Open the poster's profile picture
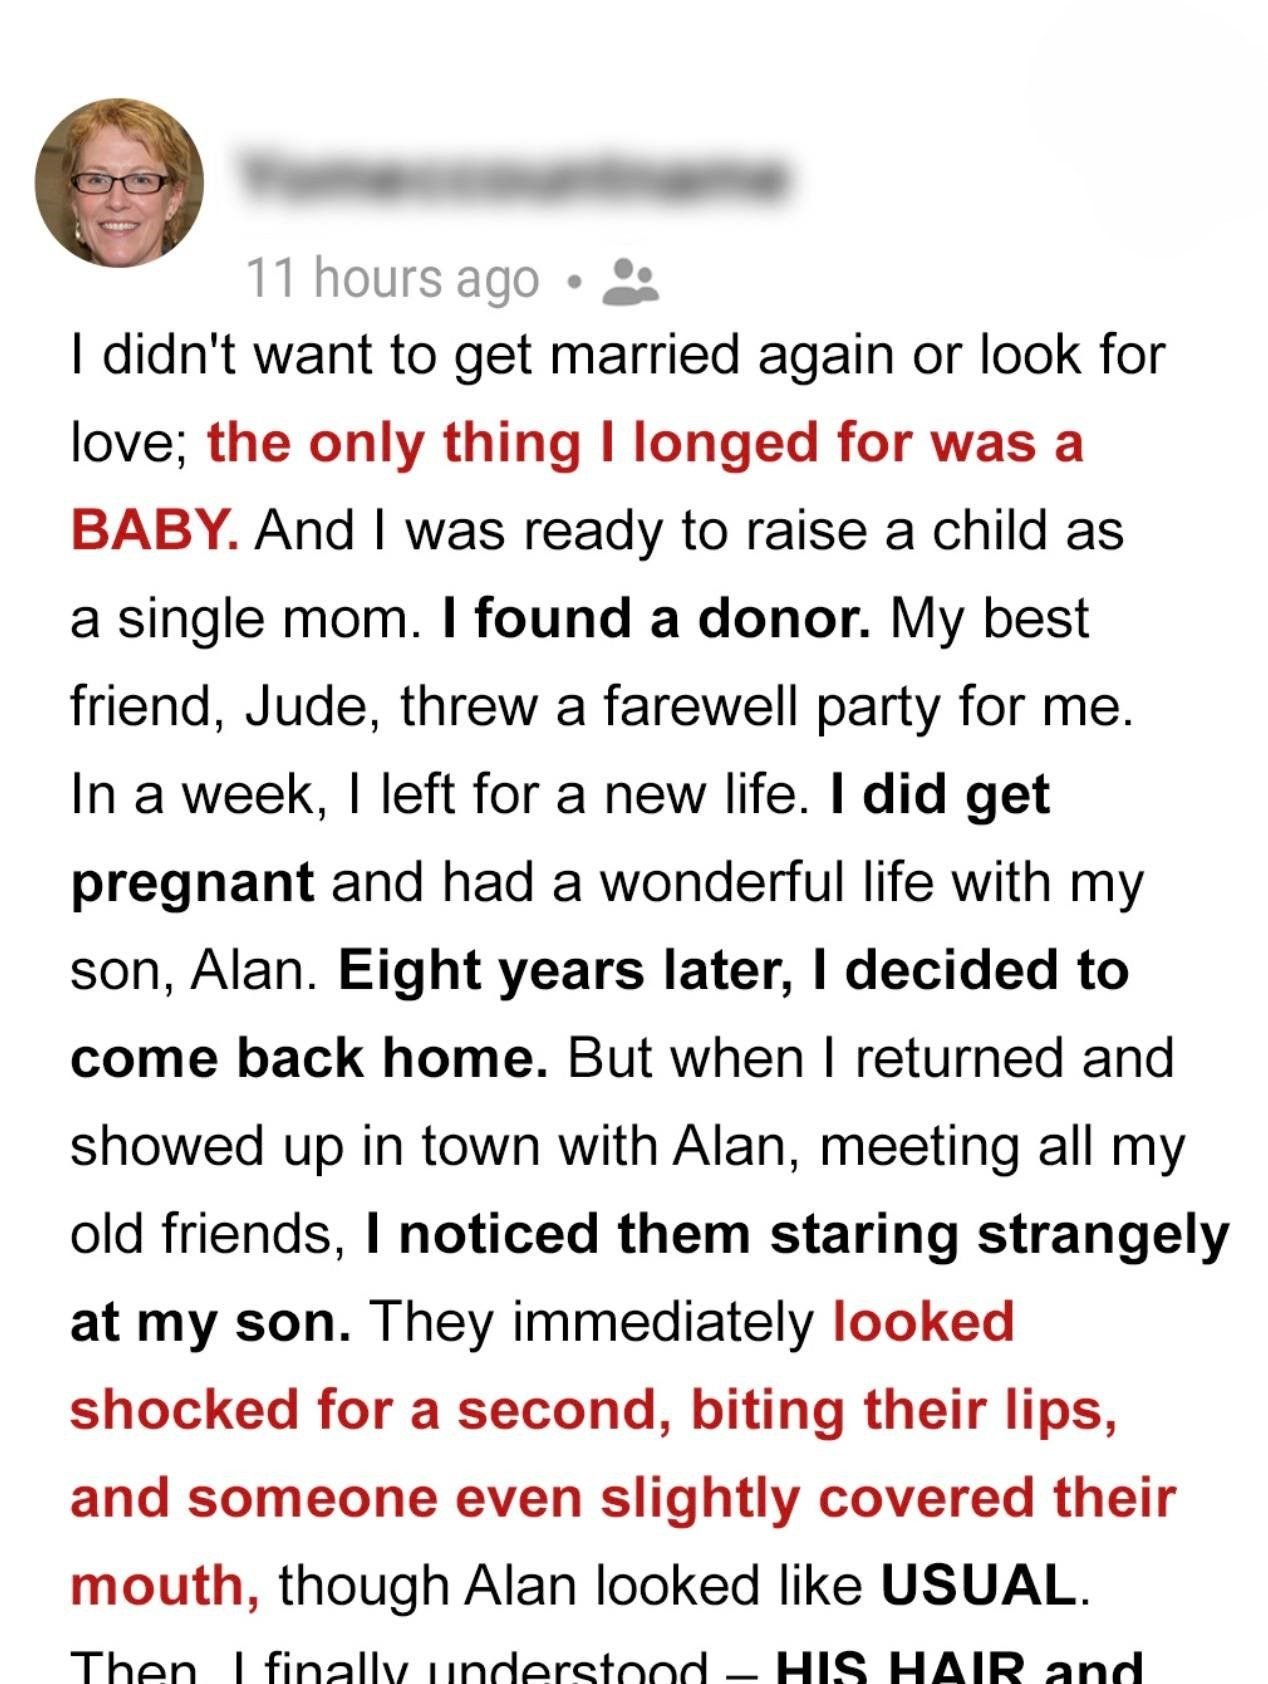 point(119,183)
